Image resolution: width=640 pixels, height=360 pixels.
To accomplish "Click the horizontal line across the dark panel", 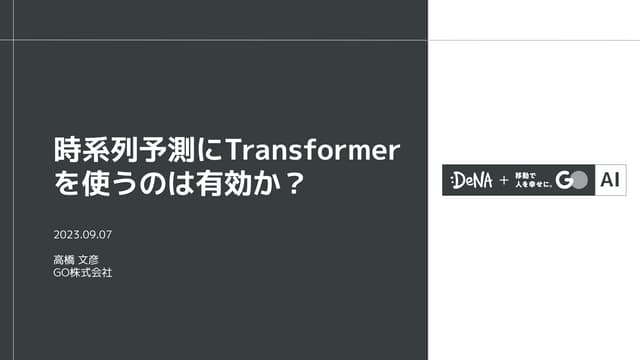I will tap(214, 40).
